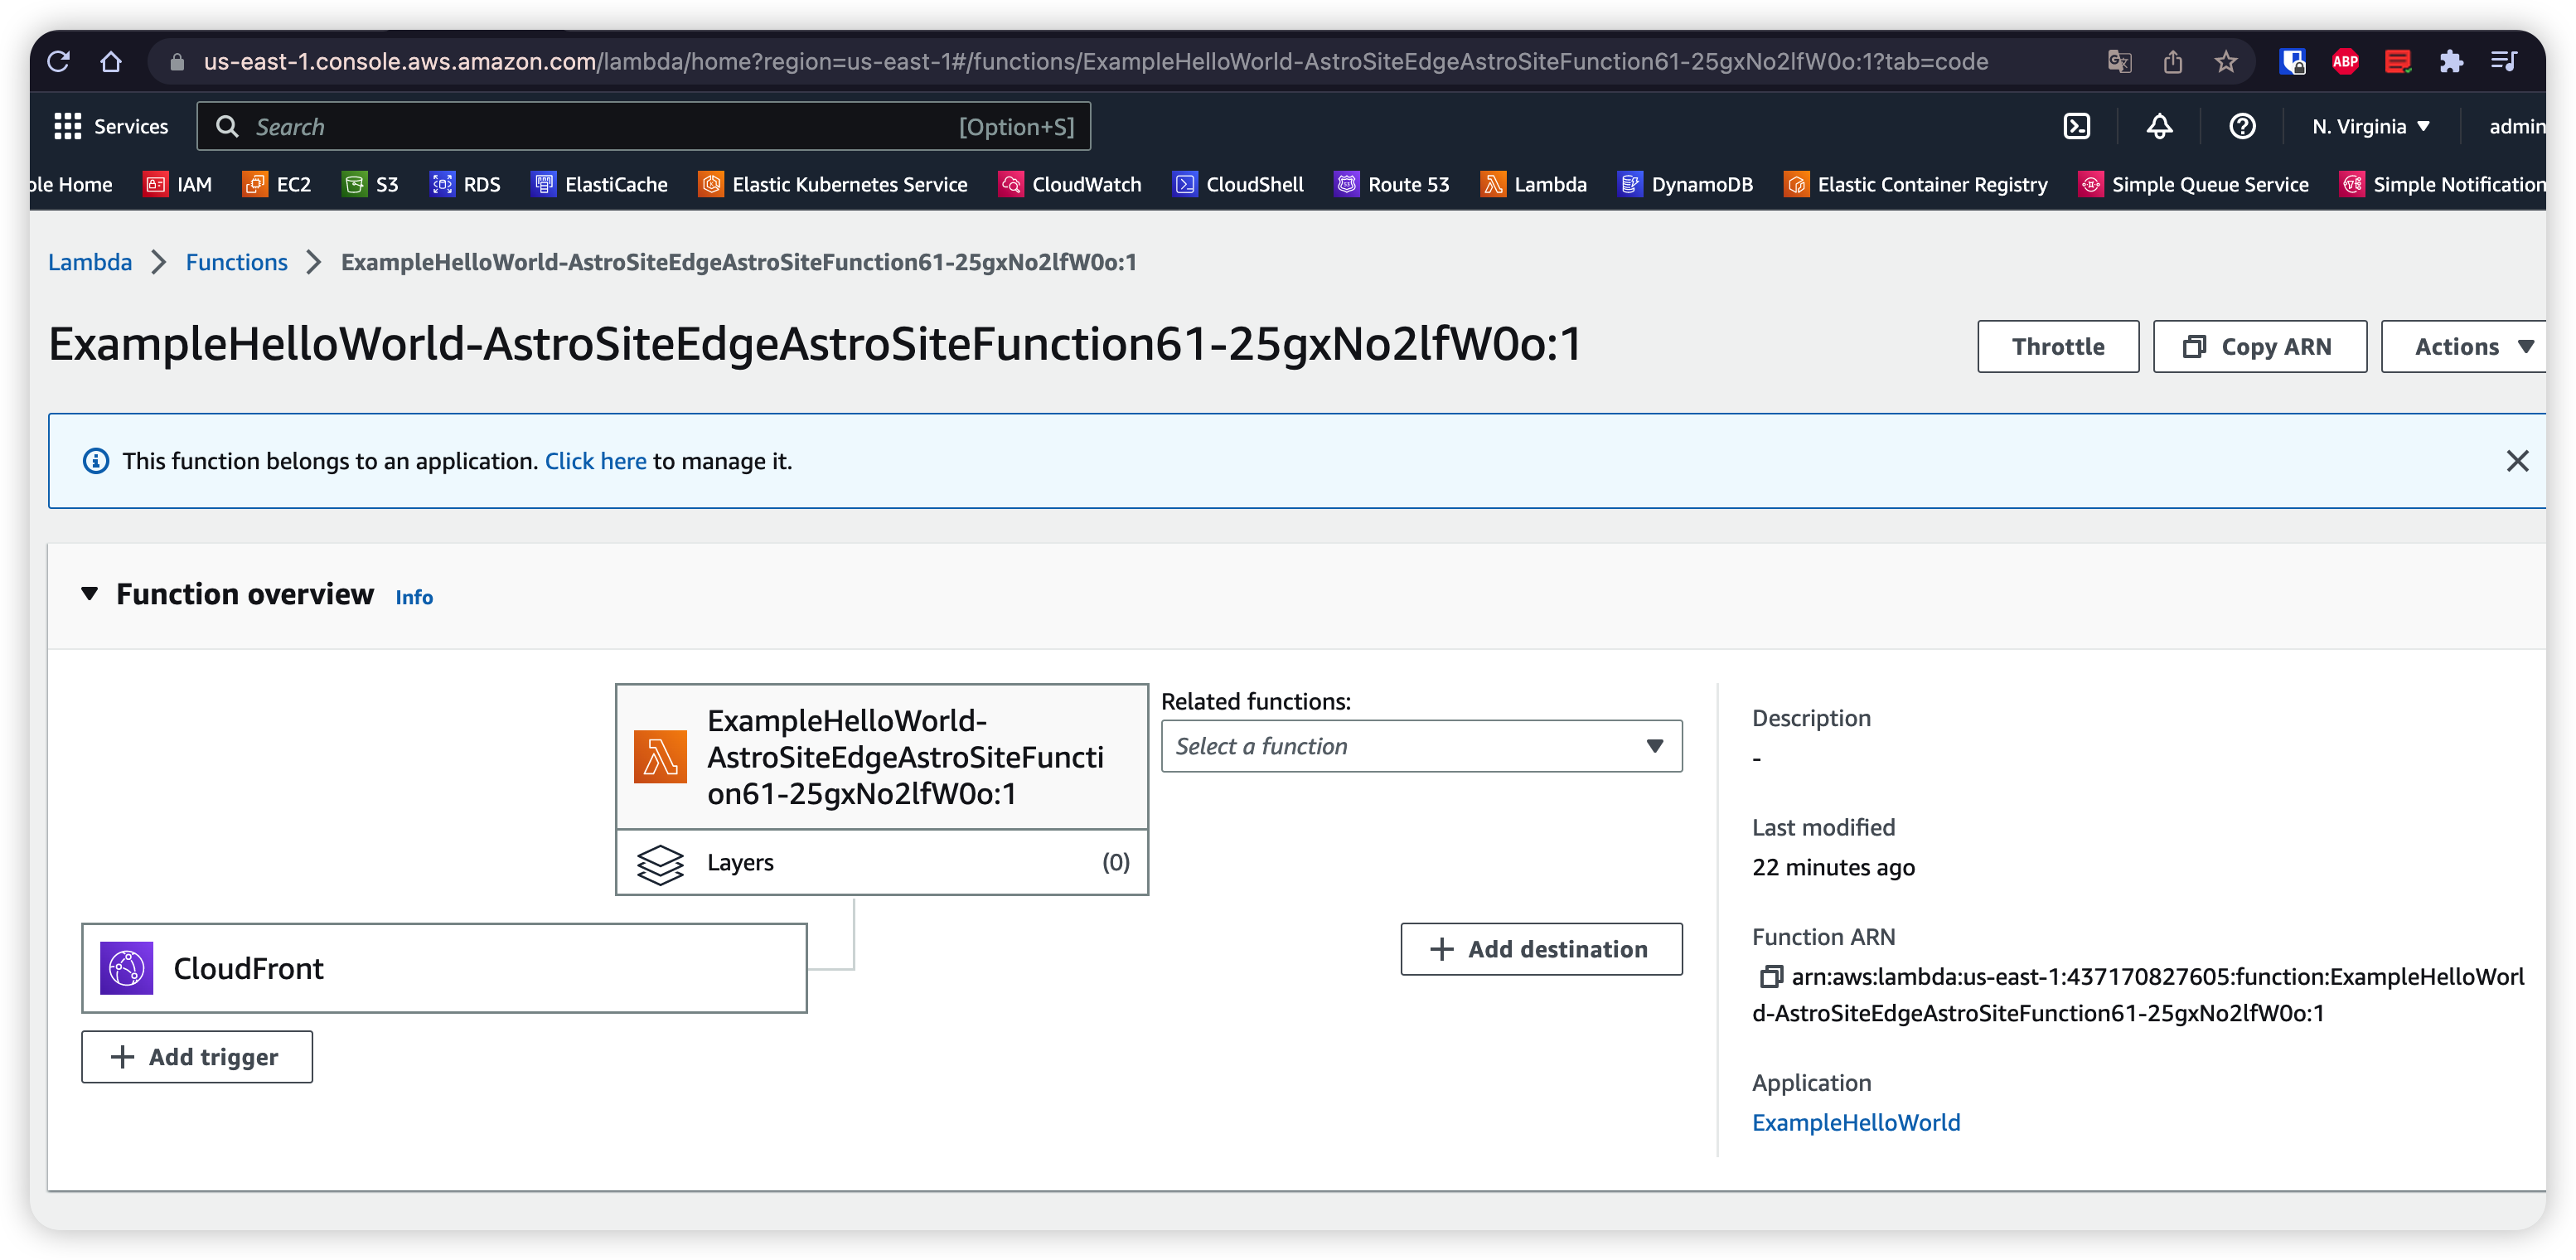Open the N. Virginia region selector
This screenshot has height=1260, width=2576.
click(x=2370, y=126)
